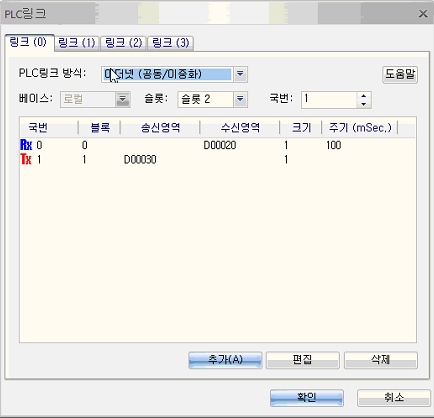Image resolution: width=434 pixels, height=418 pixels.
Task: Cancel with the 취소 button
Action: (394, 398)
